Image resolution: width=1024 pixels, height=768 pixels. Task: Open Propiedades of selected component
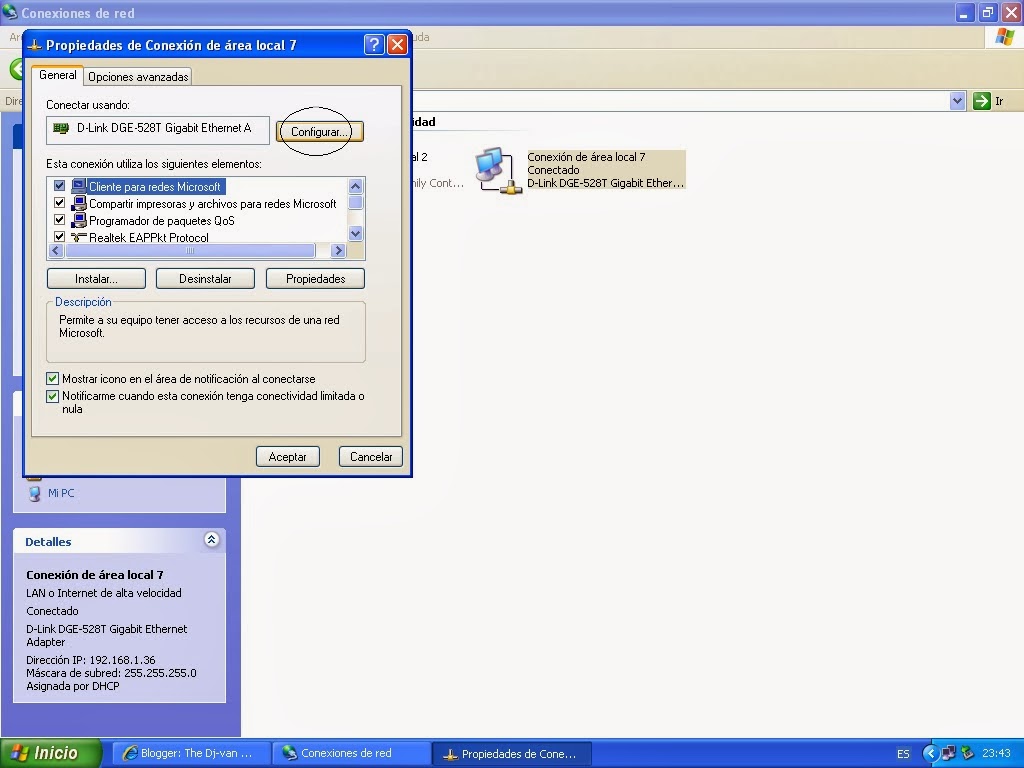point(315,279)
